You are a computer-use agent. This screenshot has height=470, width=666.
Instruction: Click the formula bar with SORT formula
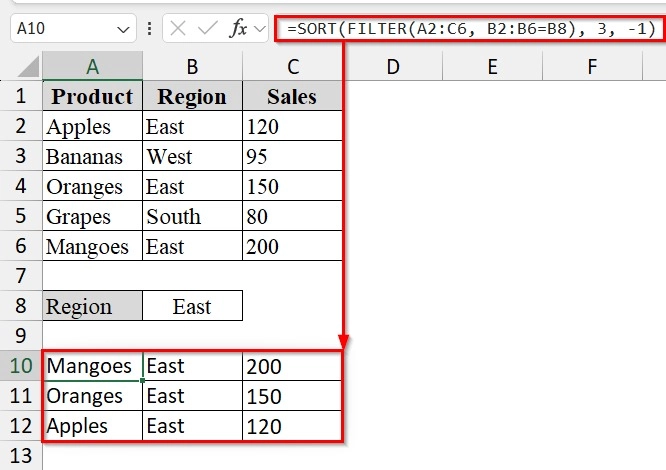click(470, 28)
